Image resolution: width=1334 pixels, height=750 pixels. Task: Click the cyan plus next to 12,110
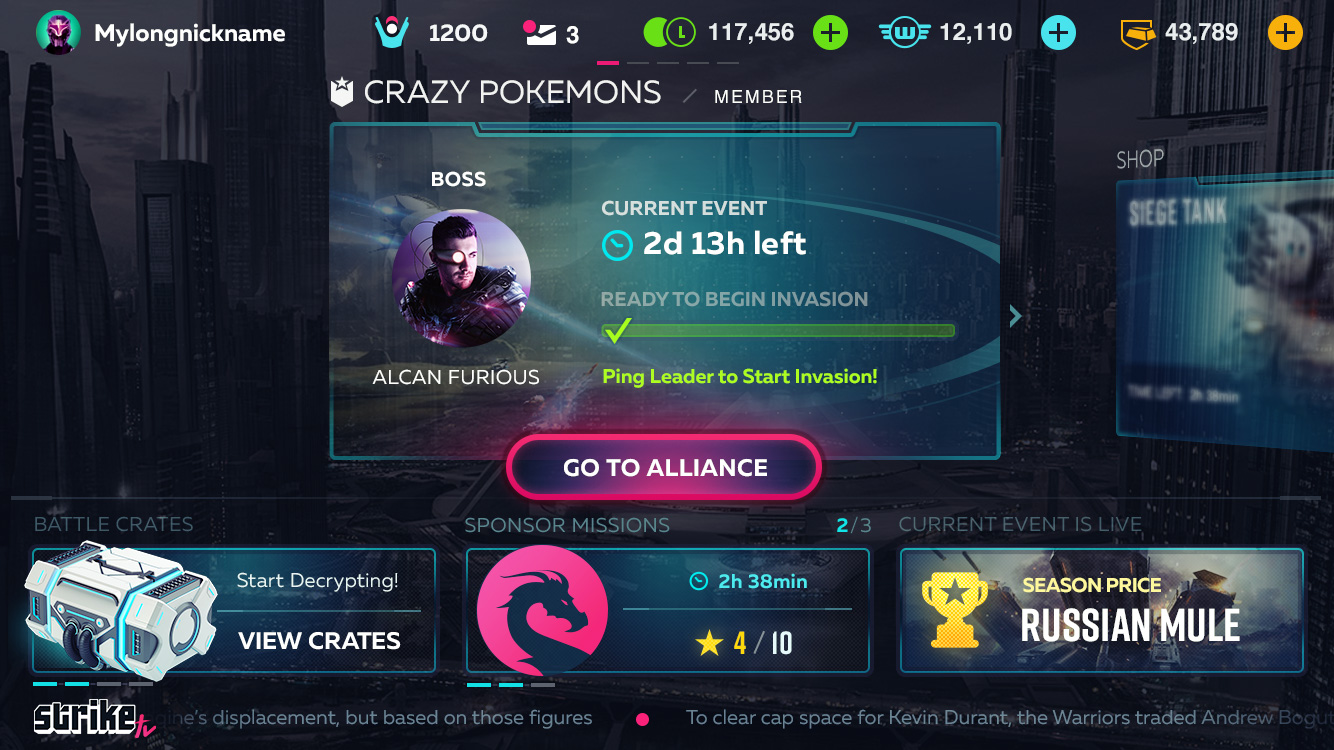coord(1058,33)
